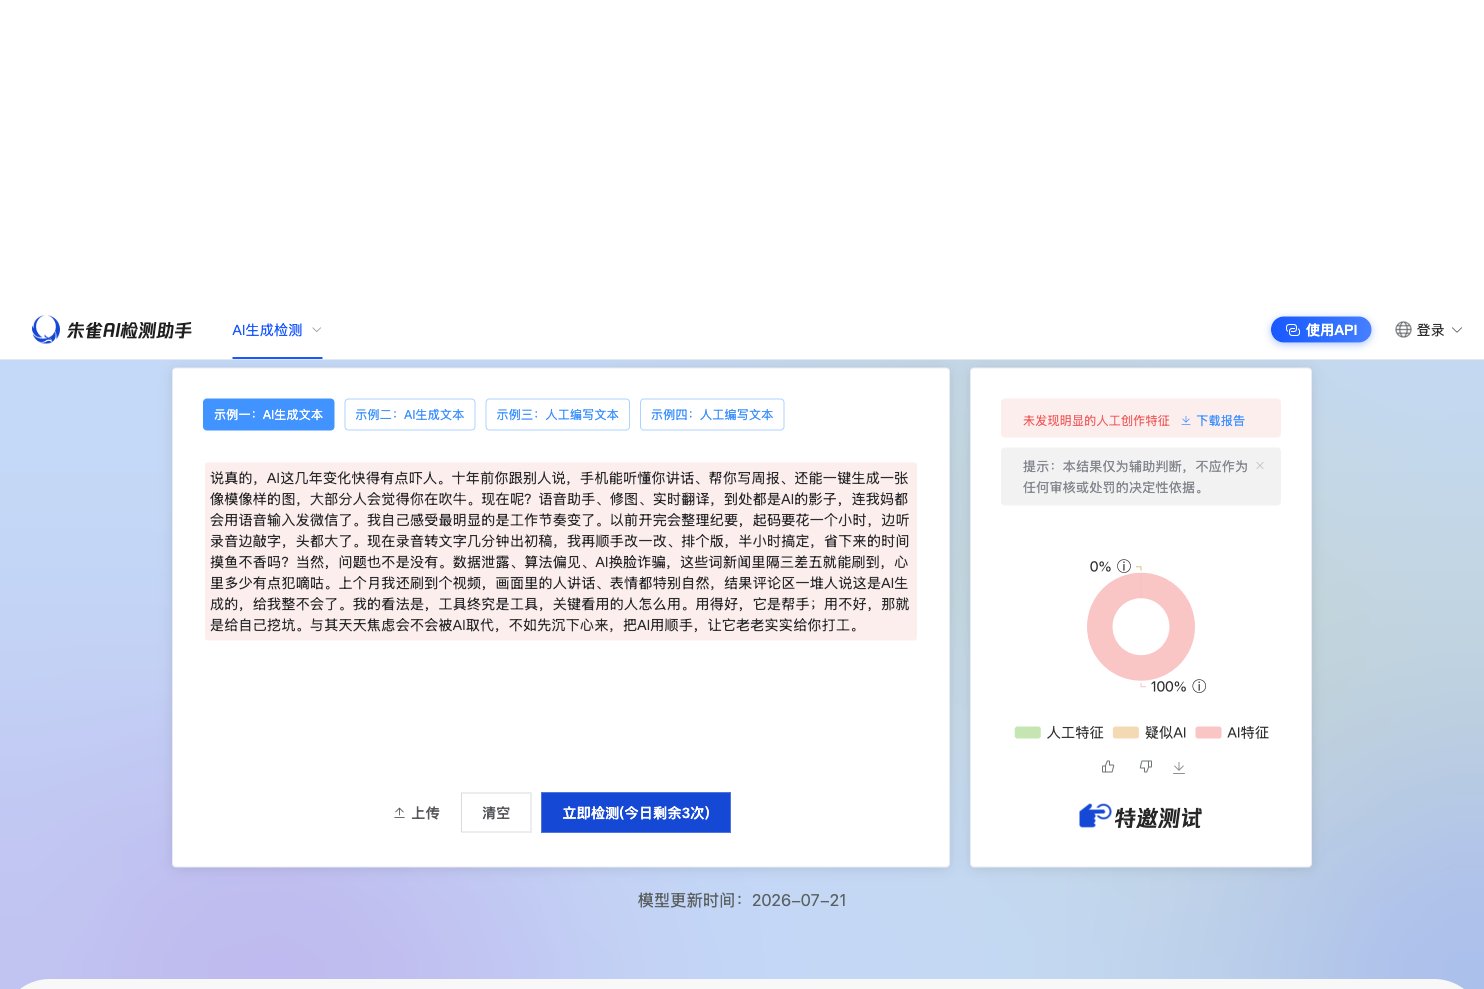Image resolution: width=1484 pixels, height=989 pixels.
Task: Expand the 登录 dropdown chevron
Action: tap(1457, 330)
